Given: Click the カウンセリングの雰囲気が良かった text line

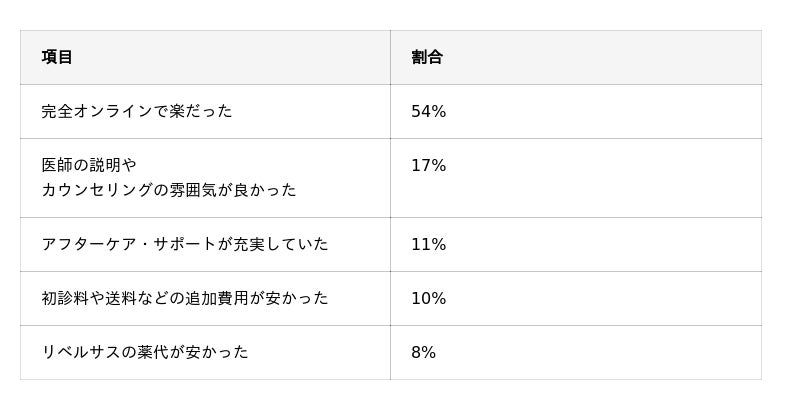Looking at the screenshot, I should tap(169, 190).
